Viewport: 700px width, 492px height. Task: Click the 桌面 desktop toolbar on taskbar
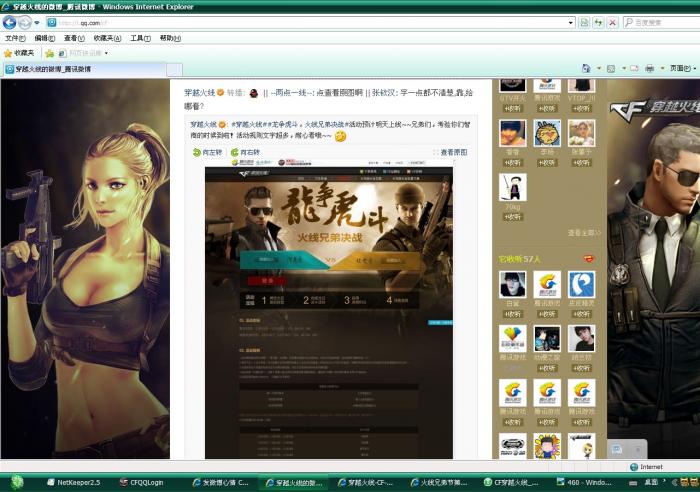click(651, 483)
